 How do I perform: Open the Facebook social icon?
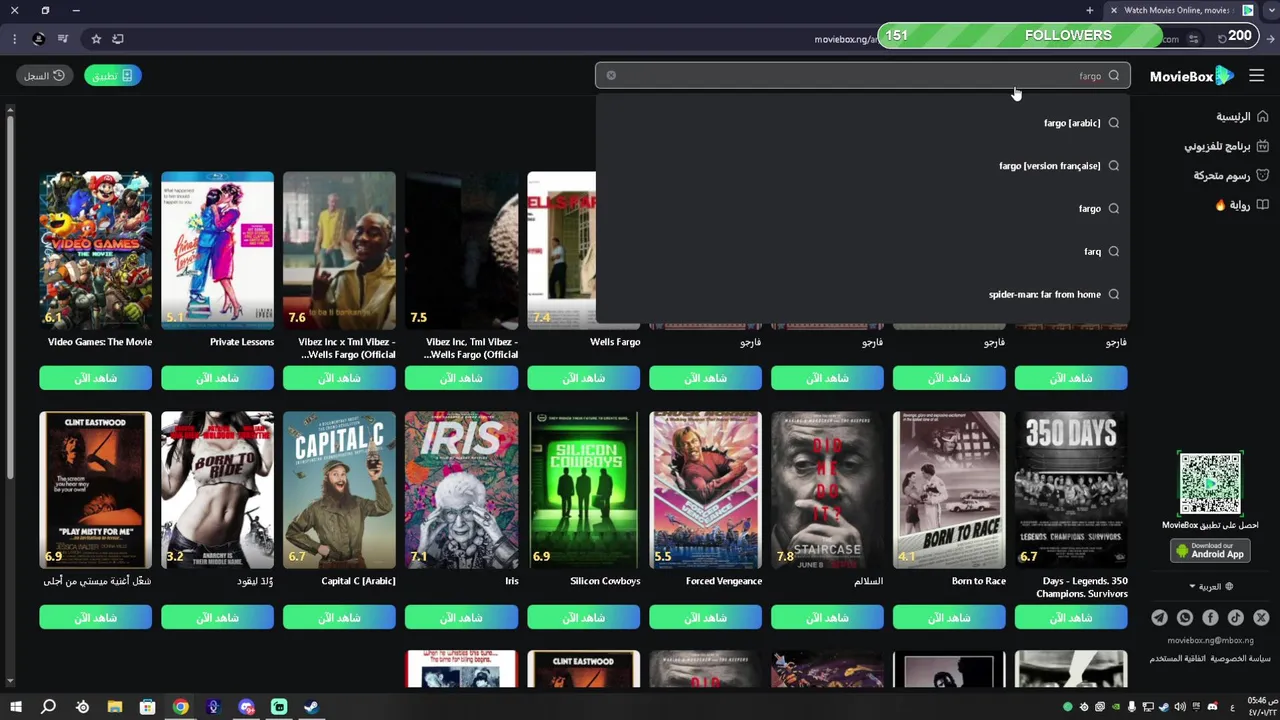tap(1210, 618)
